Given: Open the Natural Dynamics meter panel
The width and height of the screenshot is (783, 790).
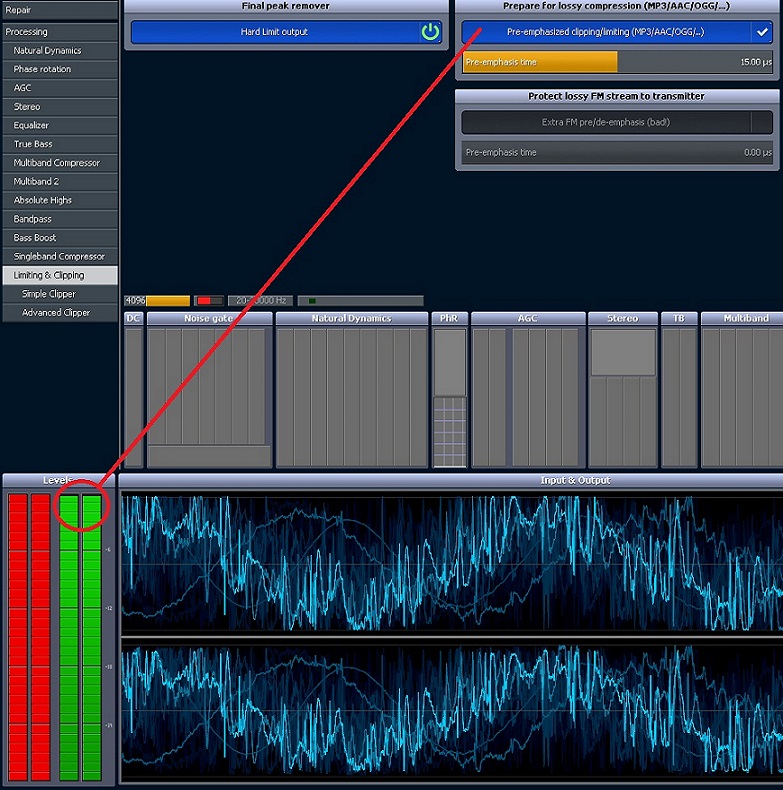Looking at the screenshot, I should tap(352, 390).
